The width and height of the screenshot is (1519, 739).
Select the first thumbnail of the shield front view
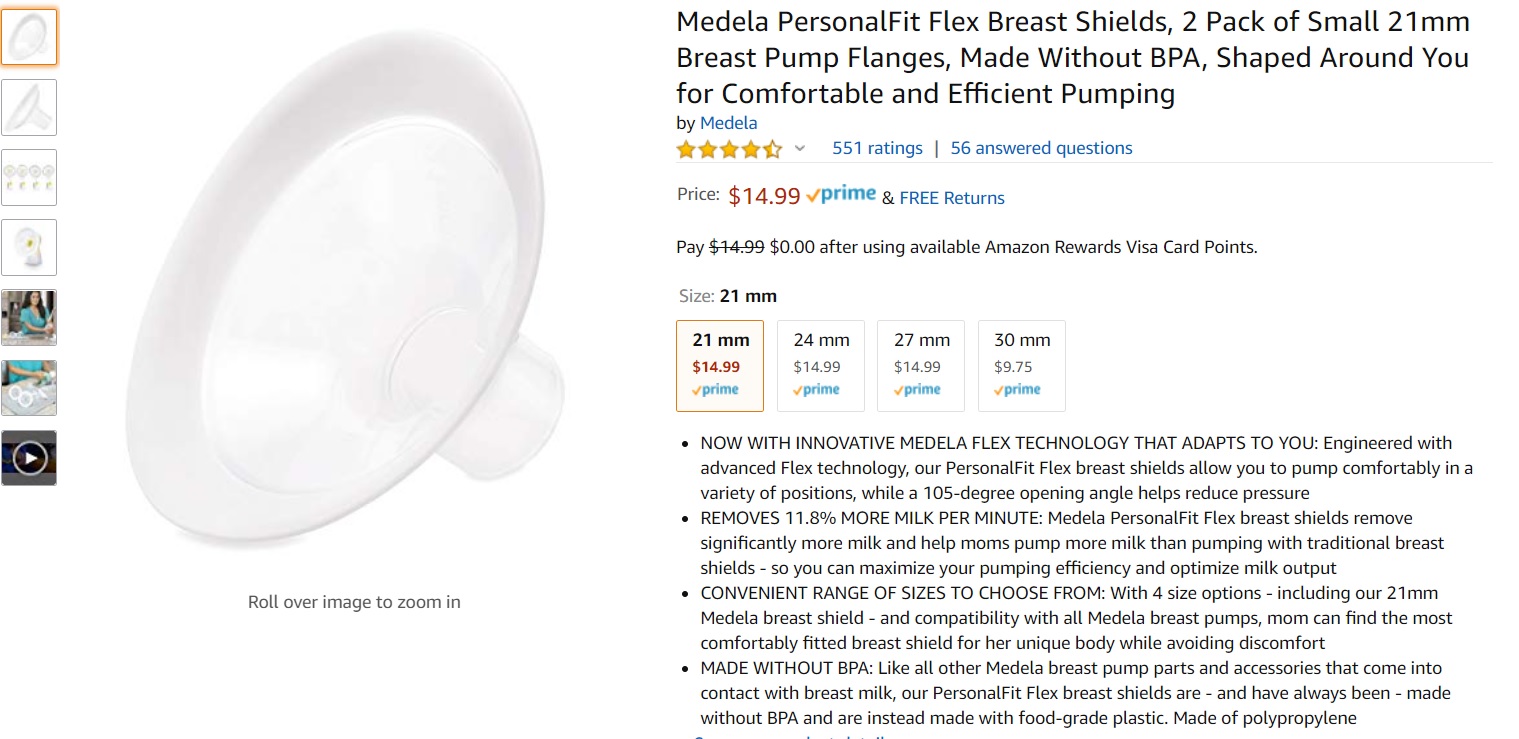coord(29,37)
